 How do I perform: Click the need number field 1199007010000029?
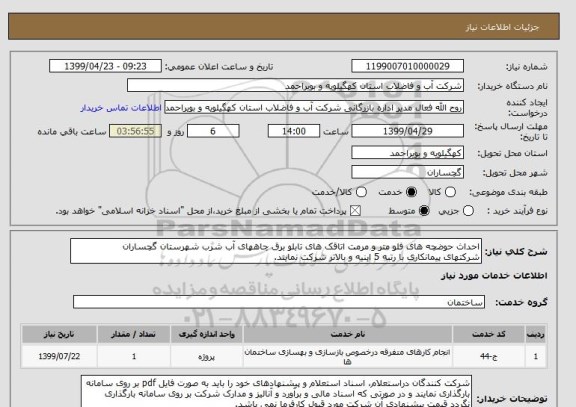(407, 66)
